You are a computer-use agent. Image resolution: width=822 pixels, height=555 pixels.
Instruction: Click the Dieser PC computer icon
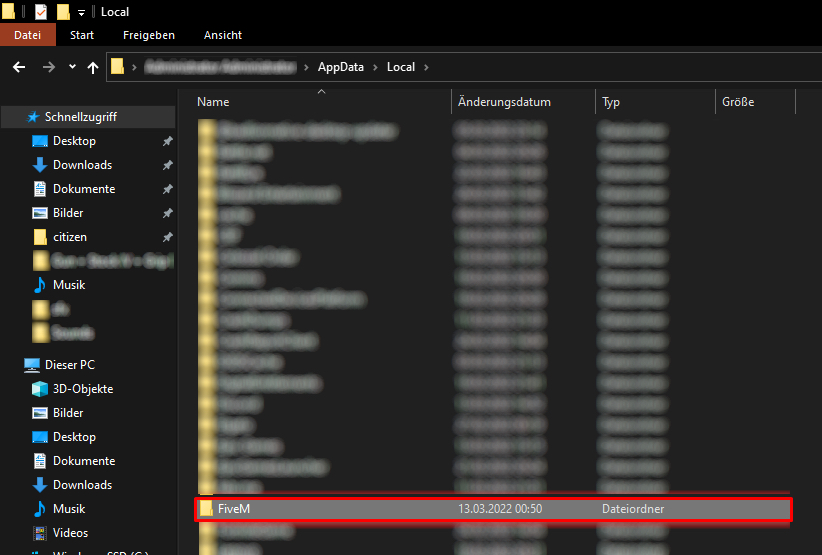[32, 365]
